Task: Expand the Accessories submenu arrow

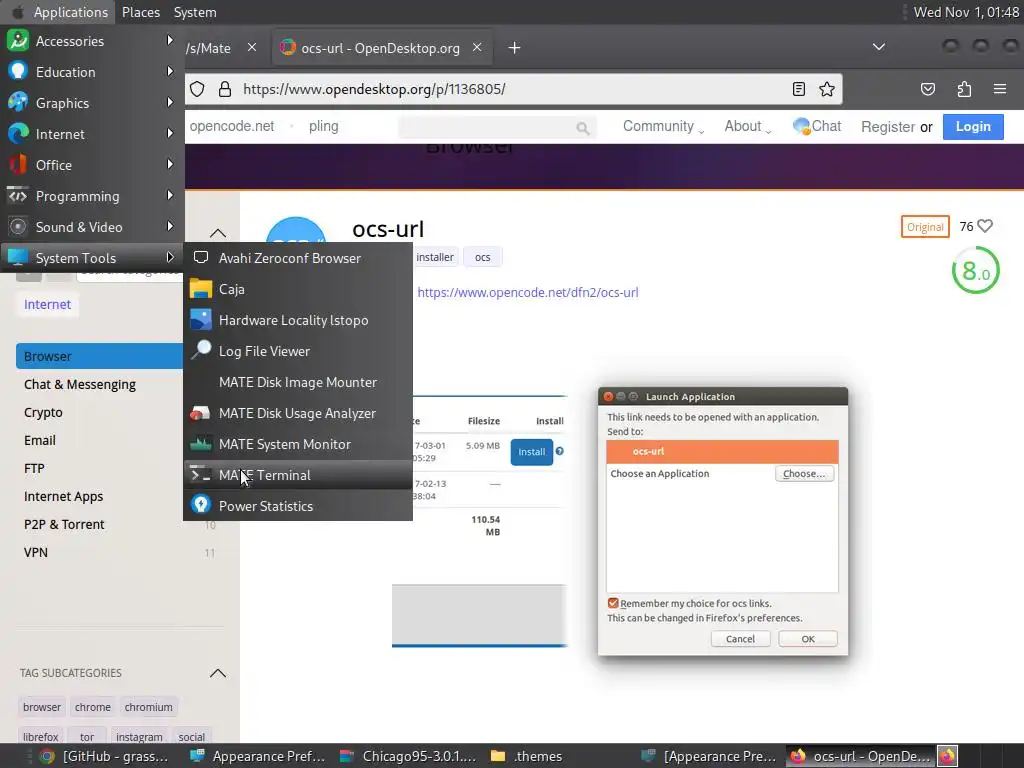Action: click(x=170, y=40)
